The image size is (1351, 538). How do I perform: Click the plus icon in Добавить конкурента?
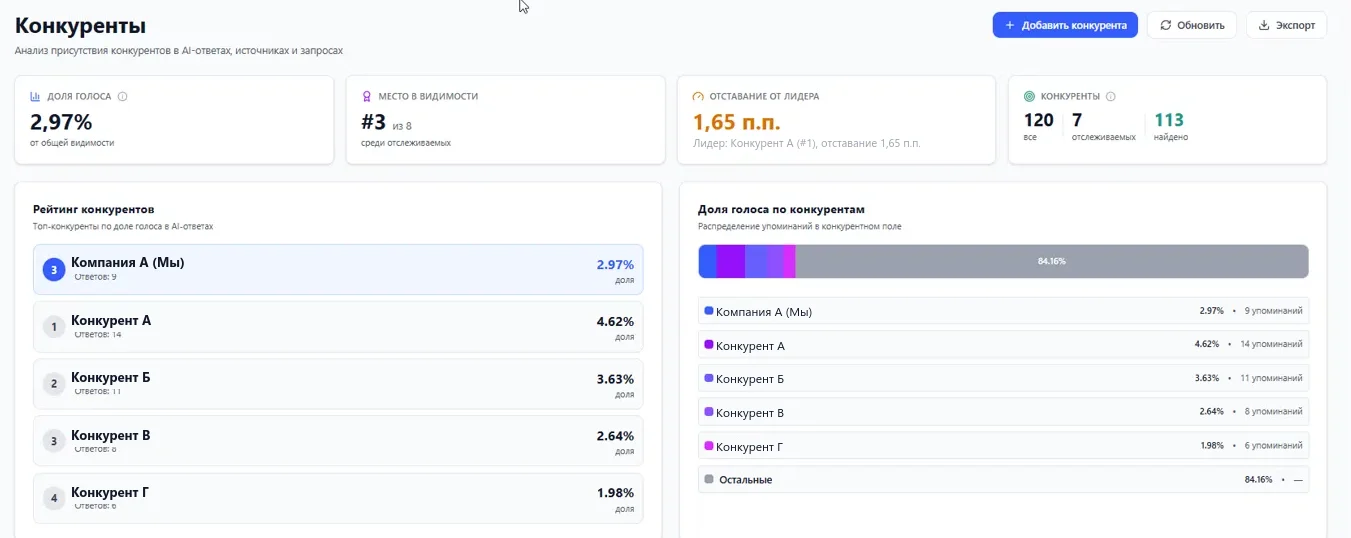coord(1010,25)
